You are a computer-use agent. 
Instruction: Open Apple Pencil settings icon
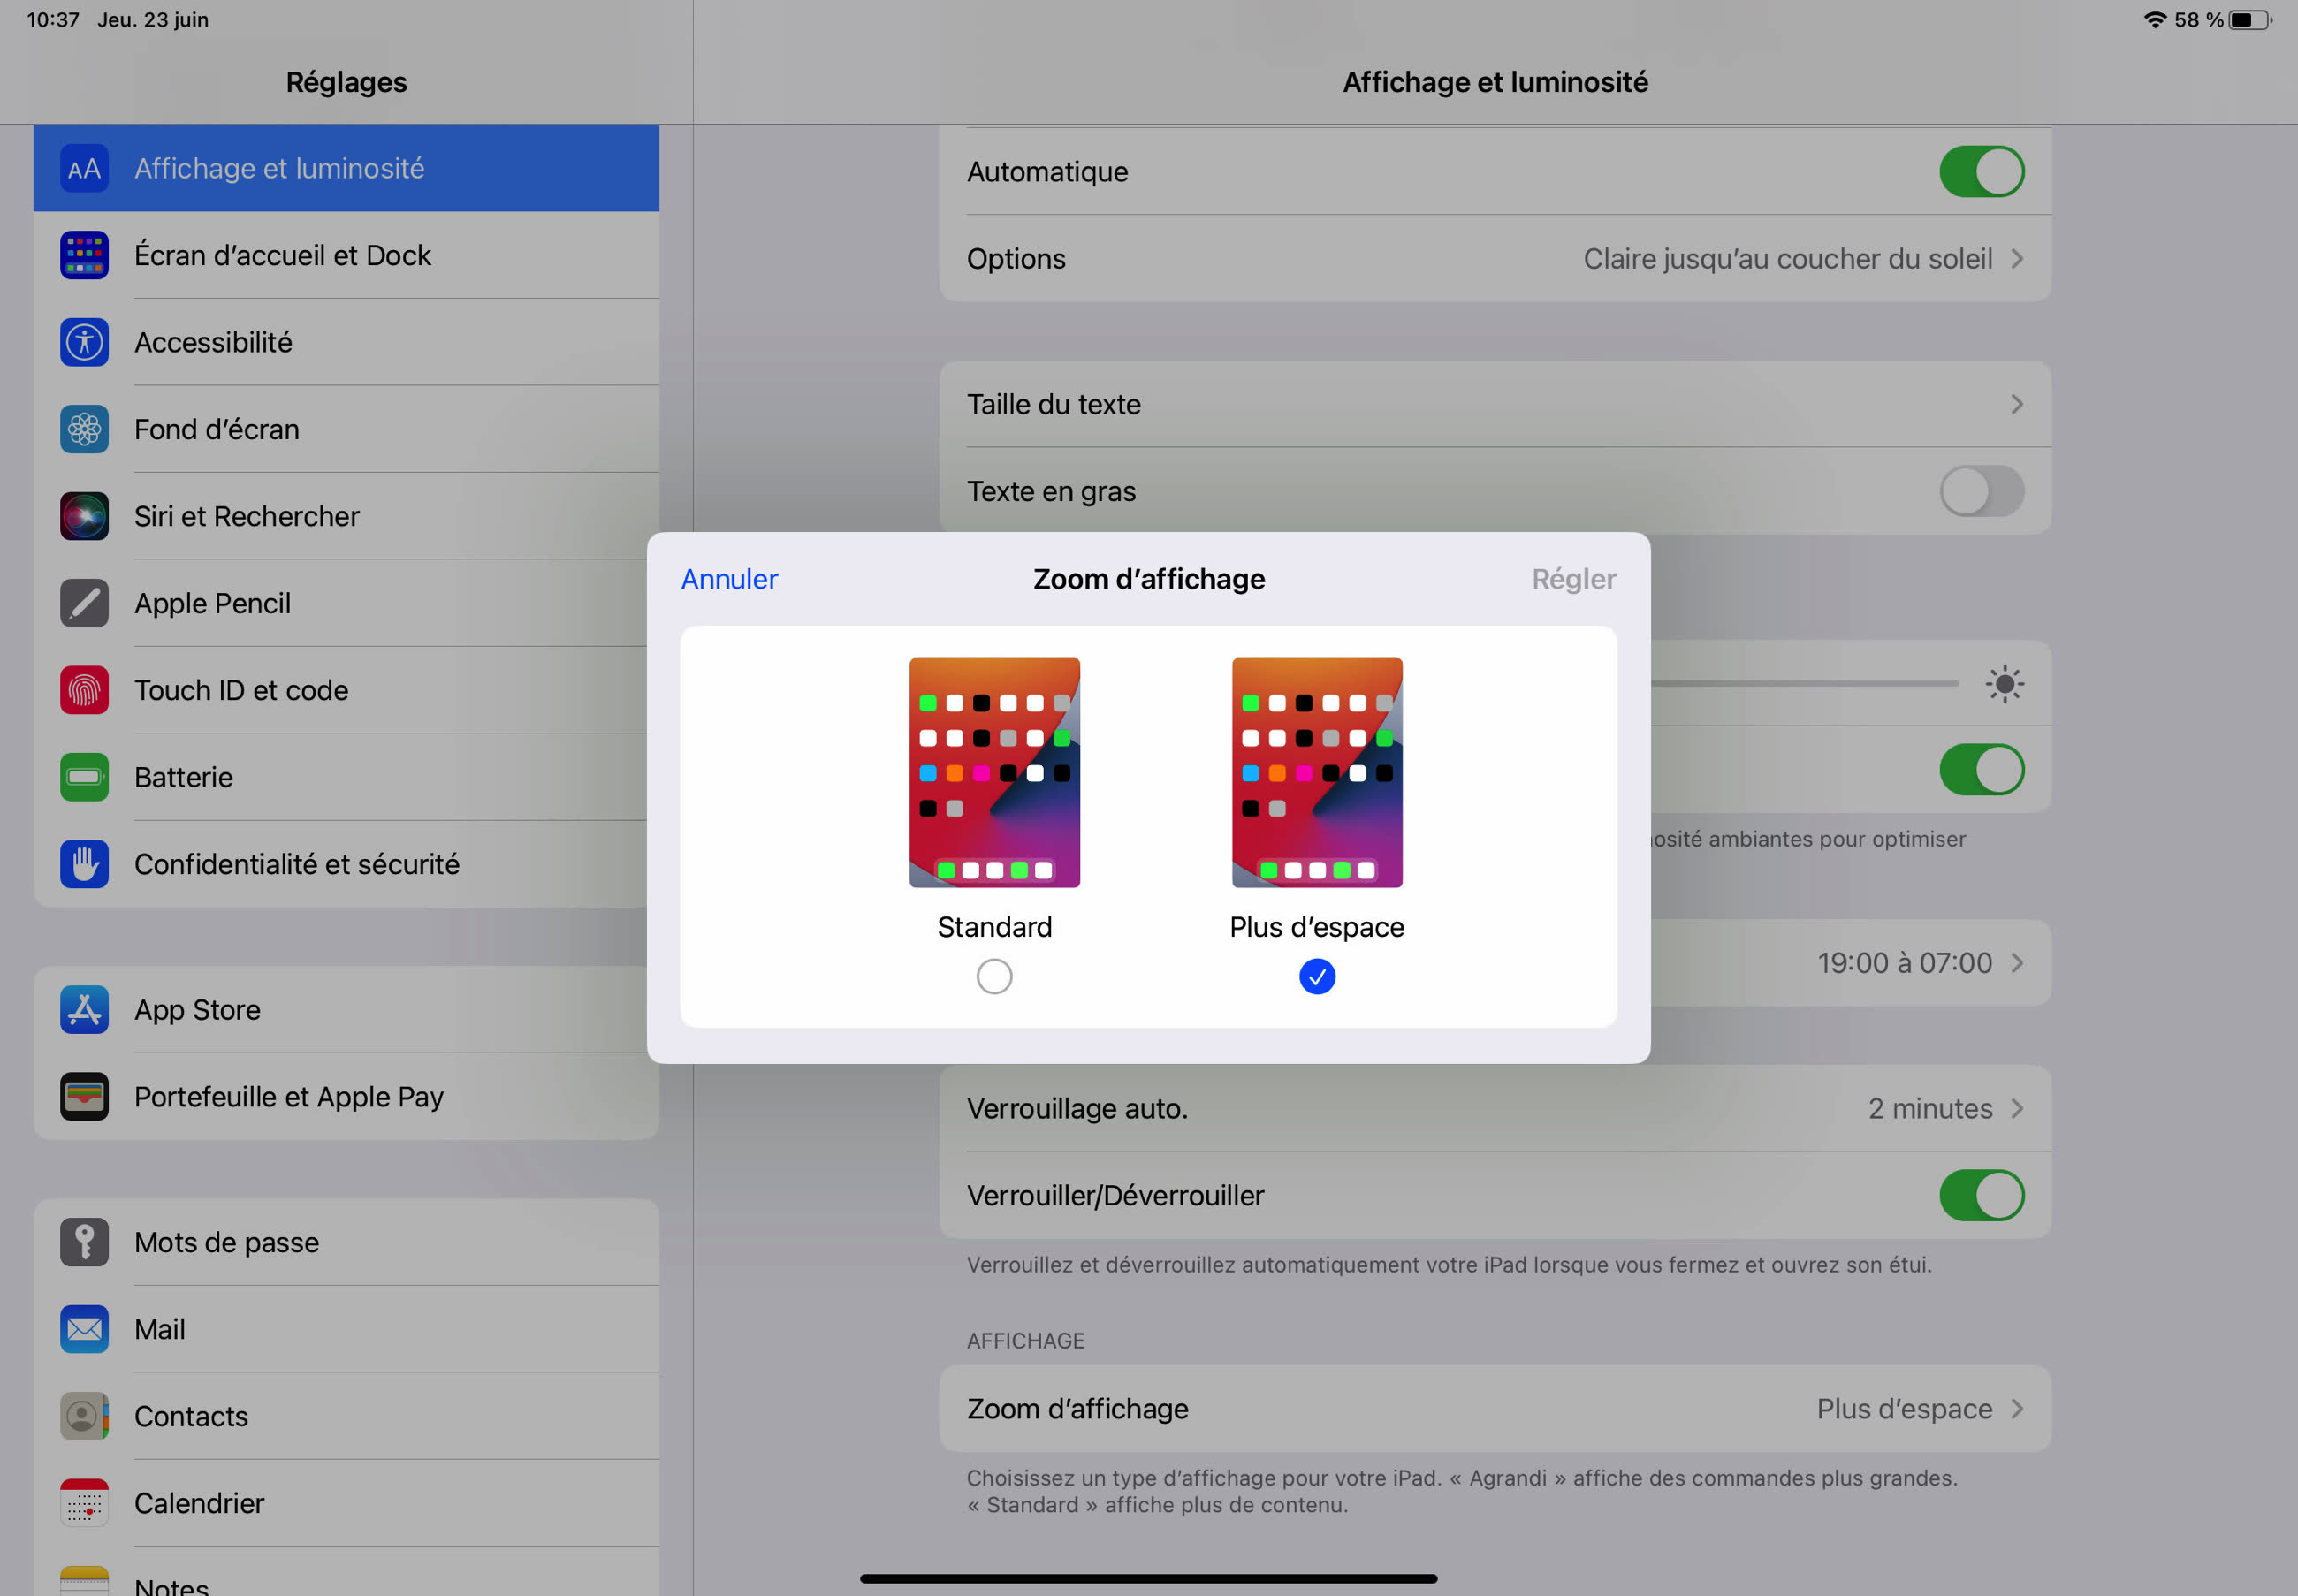tap(84, 603)
